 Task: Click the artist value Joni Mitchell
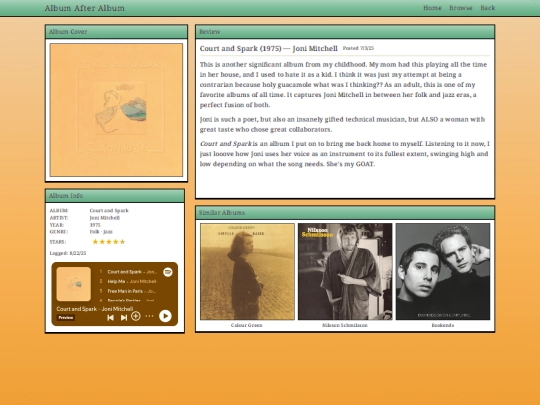(105, 218)
